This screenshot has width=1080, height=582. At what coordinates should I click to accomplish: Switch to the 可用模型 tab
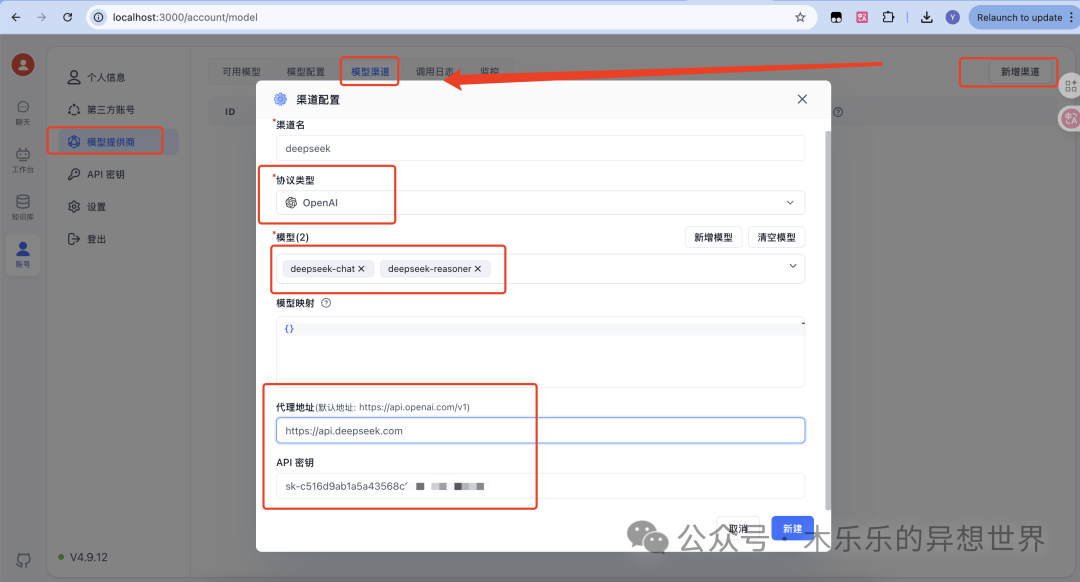tap(241, 72)
